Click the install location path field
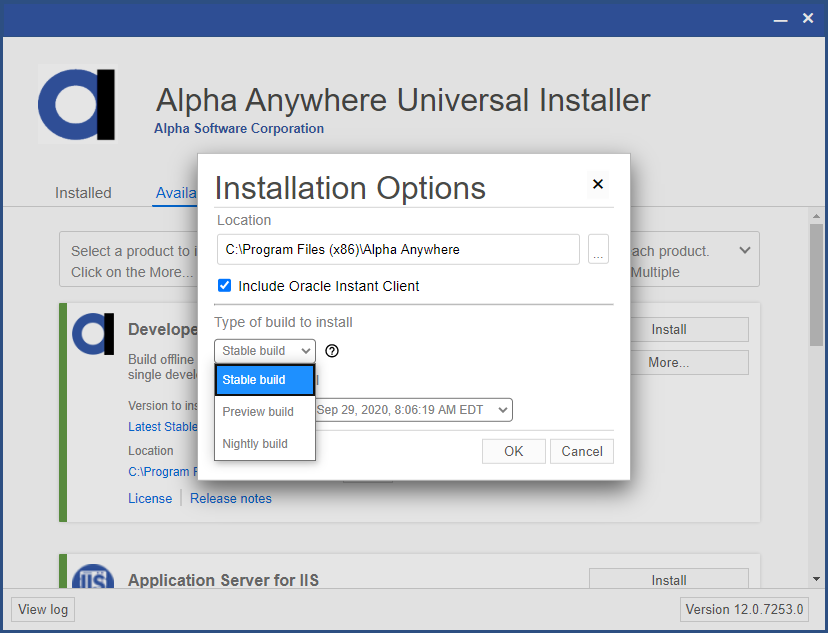 pos(398,249)
